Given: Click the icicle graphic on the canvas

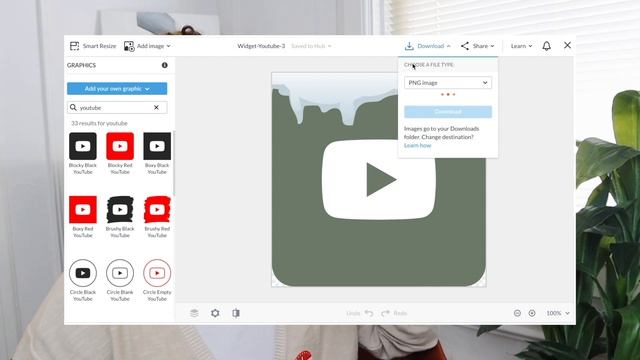Looking at the screenshot, I should tap(335, 100).
